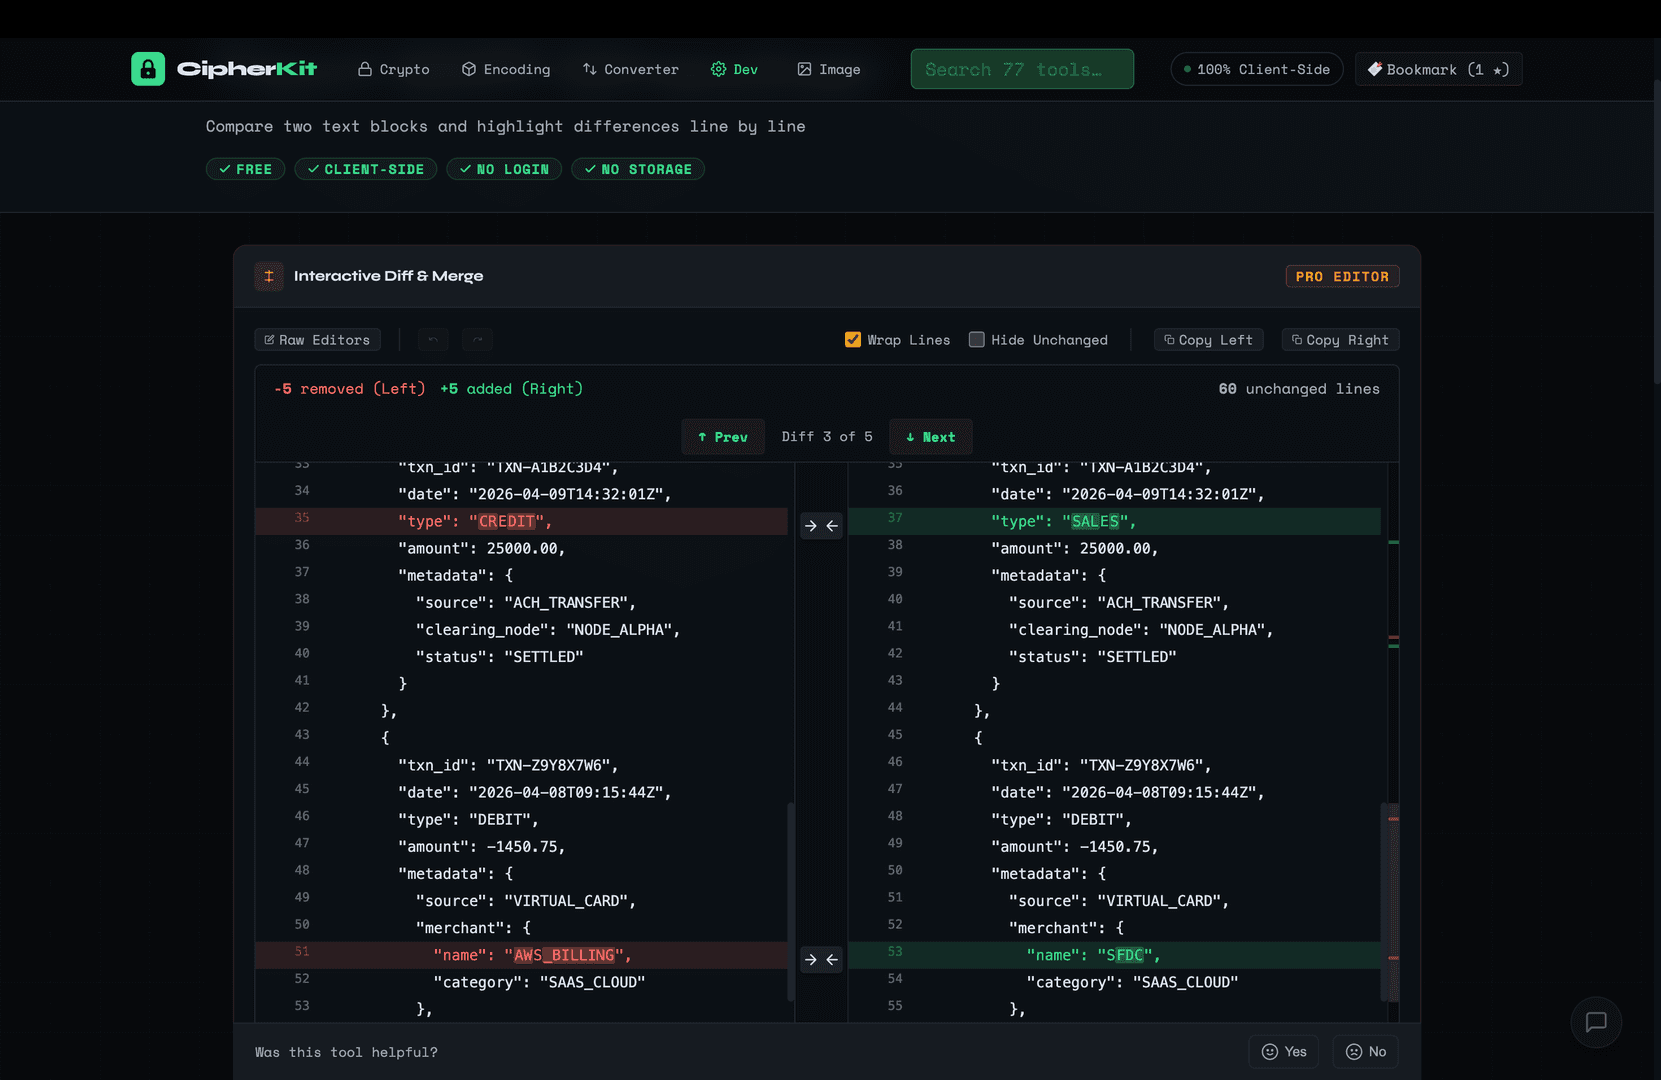Click right line 54 "category": "SAAS_CLOUD"
Image resolution: width=1661 pixels, height=1080 pixels.
tap(1133, 983)
